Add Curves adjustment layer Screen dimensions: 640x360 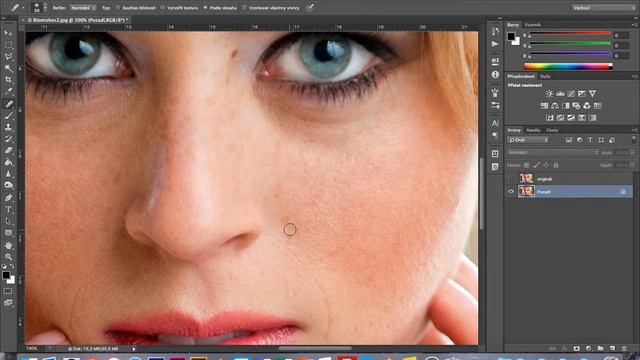pyautogui.click(x=571, y=94)
